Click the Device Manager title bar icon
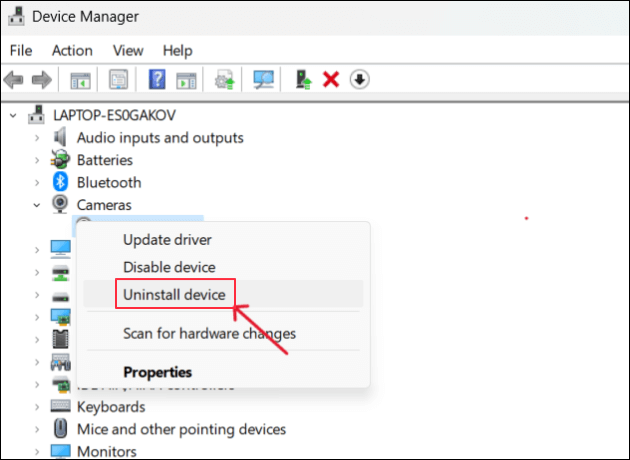 [x=16, y=16]
